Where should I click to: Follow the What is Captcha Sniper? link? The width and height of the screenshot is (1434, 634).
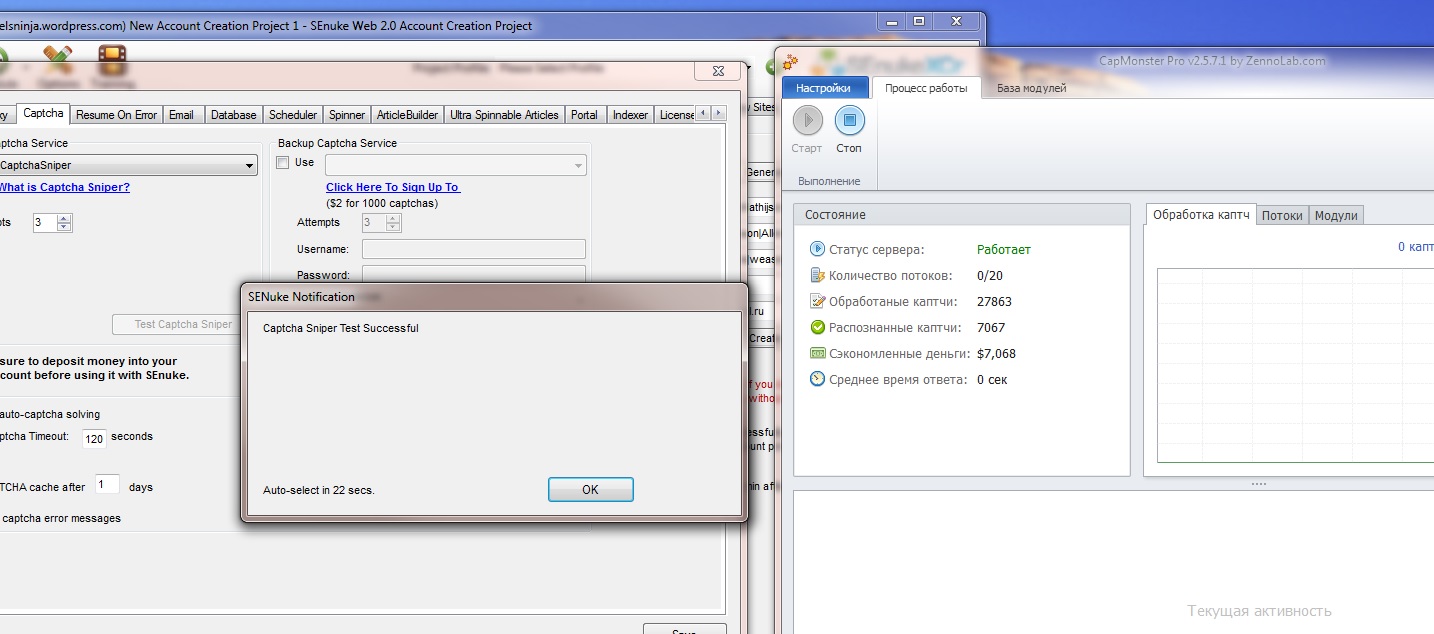click(x=64, y=187)
